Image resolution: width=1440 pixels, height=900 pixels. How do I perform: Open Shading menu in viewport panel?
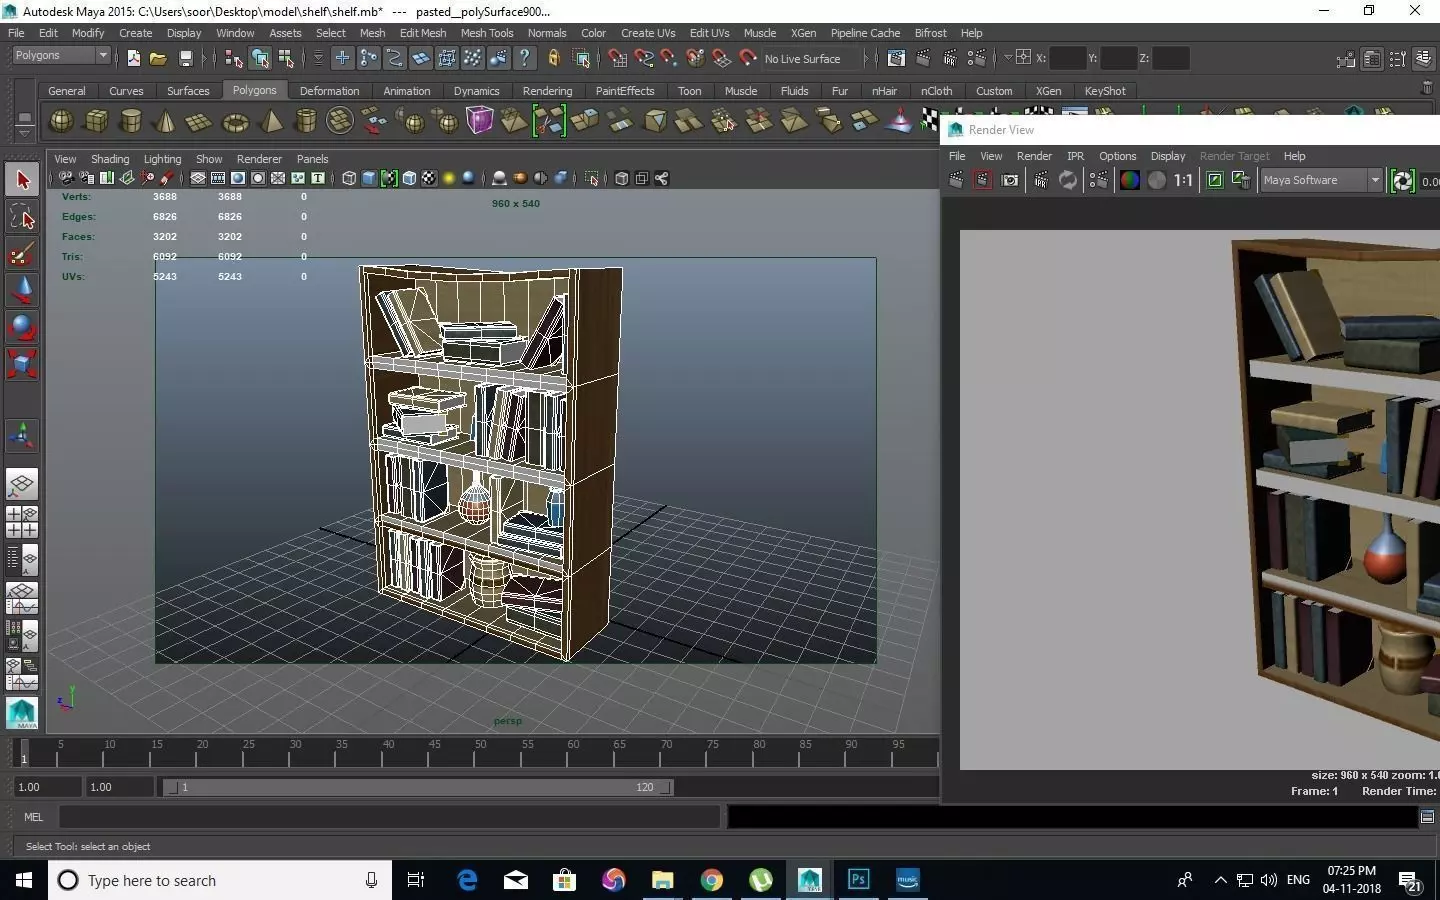[110, 159]
